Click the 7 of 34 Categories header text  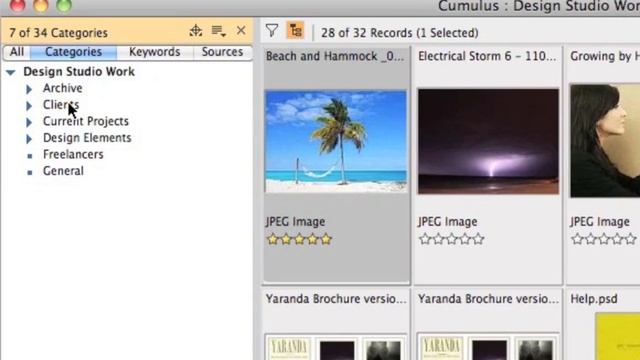pyautogui.click(x=58, y=33)
